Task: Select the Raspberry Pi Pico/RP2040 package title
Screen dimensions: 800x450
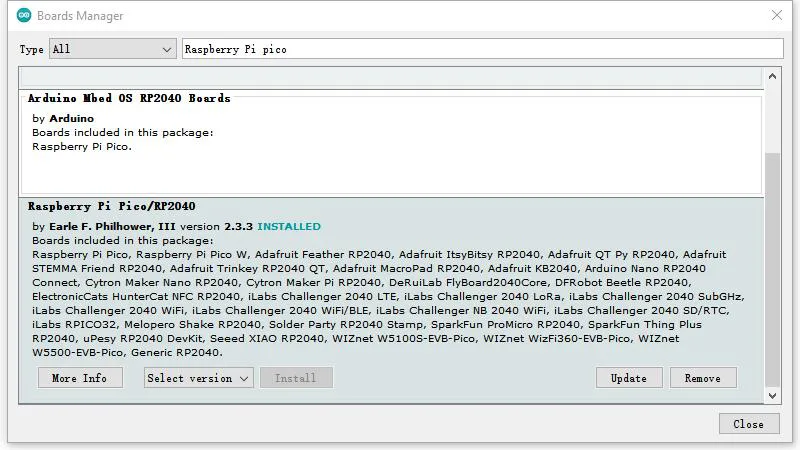Action: [x=112, y=206]
